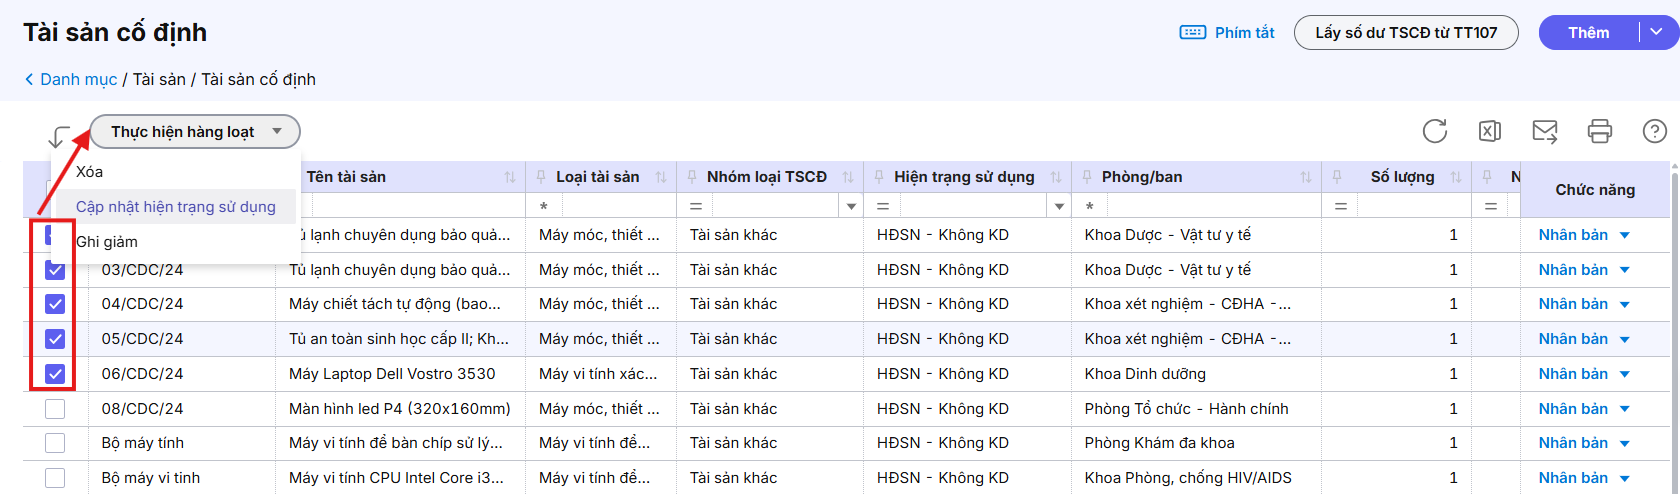Expand the Thêm button dropdown arrow
Image resolution: width=1680 pixels, height=494 pixels.
(1657, 32)
